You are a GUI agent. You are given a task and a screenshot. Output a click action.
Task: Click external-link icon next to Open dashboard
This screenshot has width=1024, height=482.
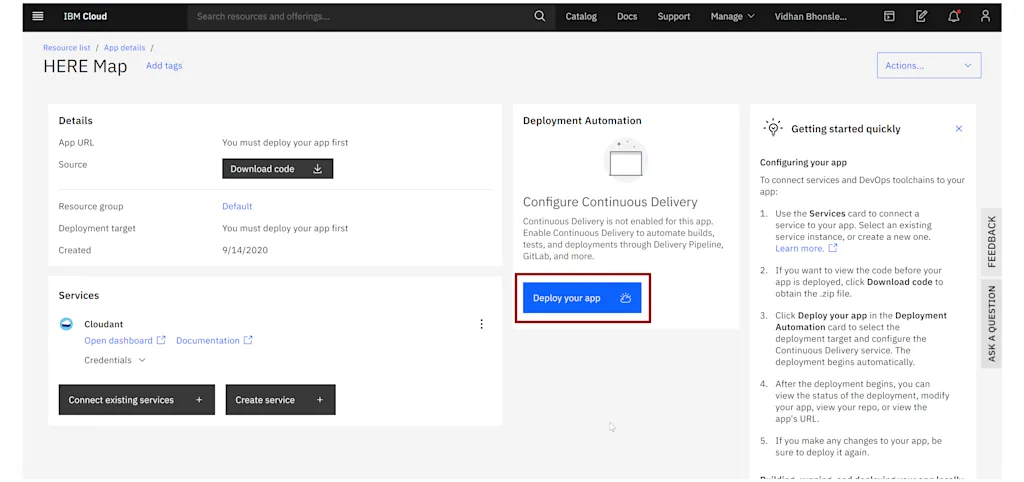point(161,340)
